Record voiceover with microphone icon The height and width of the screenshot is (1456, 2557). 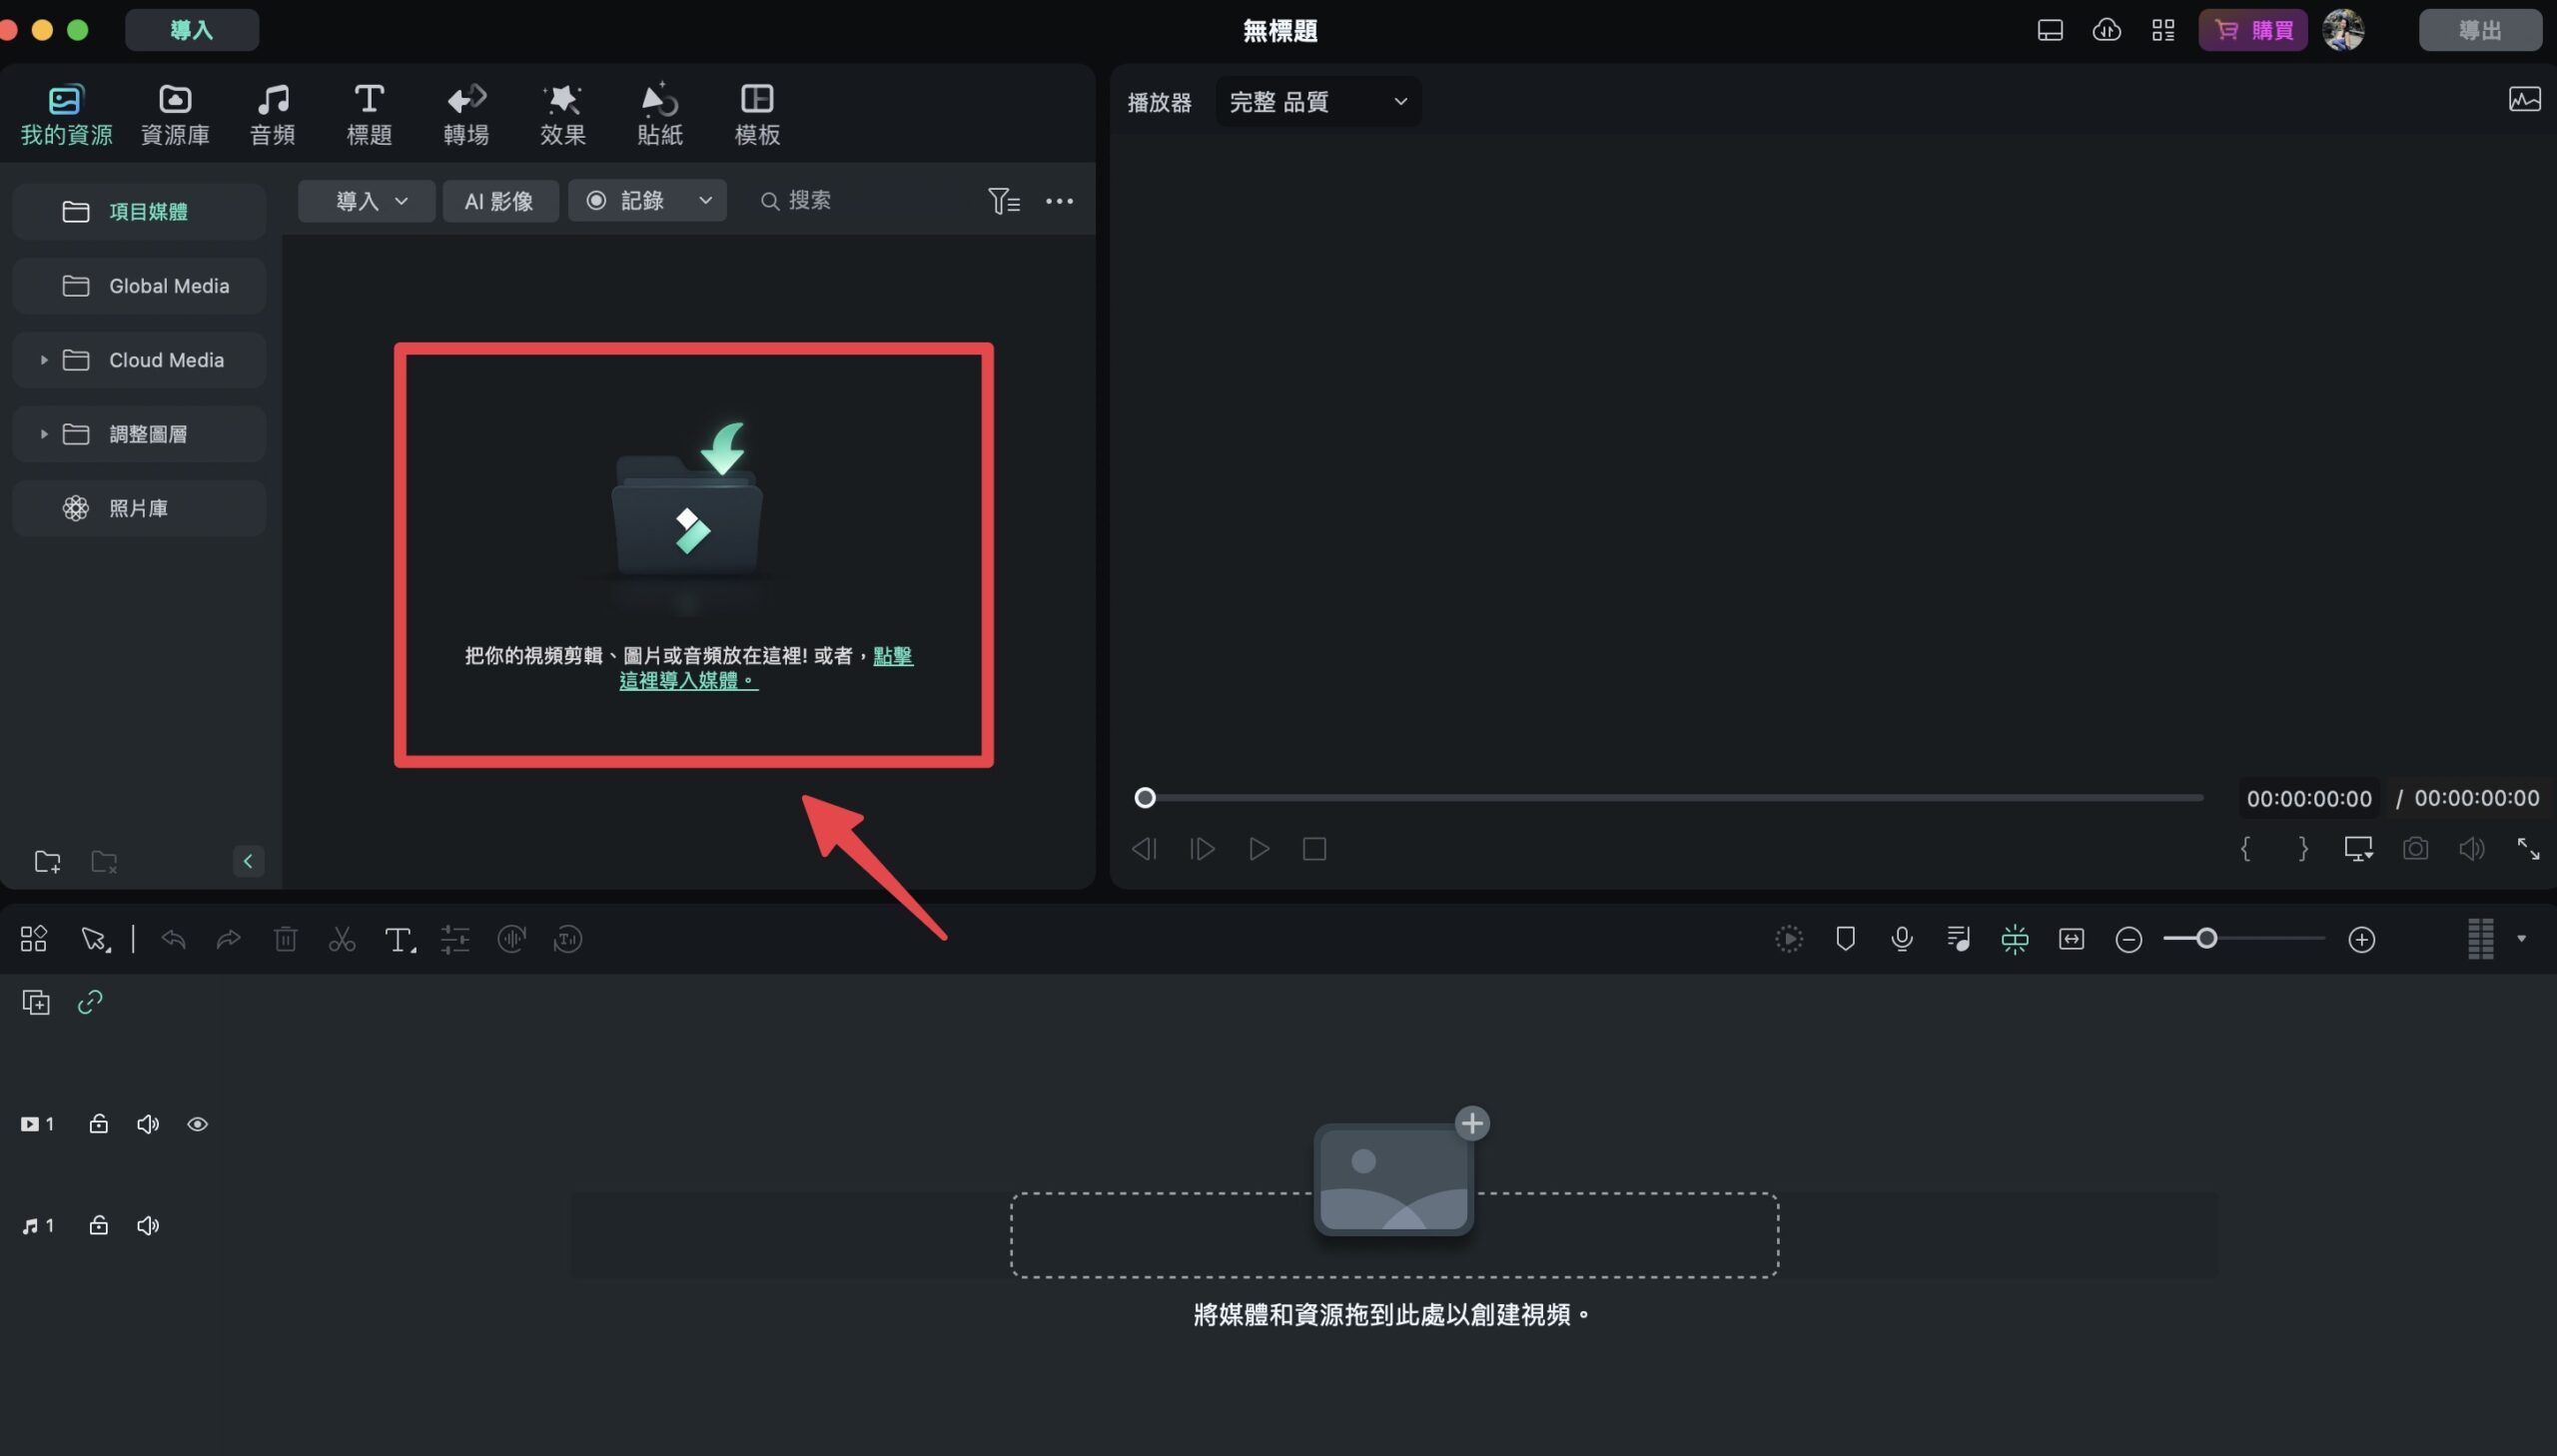1901,938
